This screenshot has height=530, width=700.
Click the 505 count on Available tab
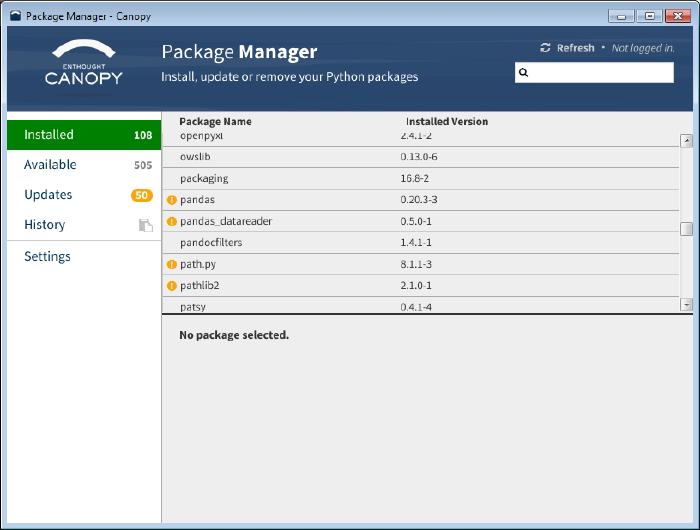click(x=143, y=165)
